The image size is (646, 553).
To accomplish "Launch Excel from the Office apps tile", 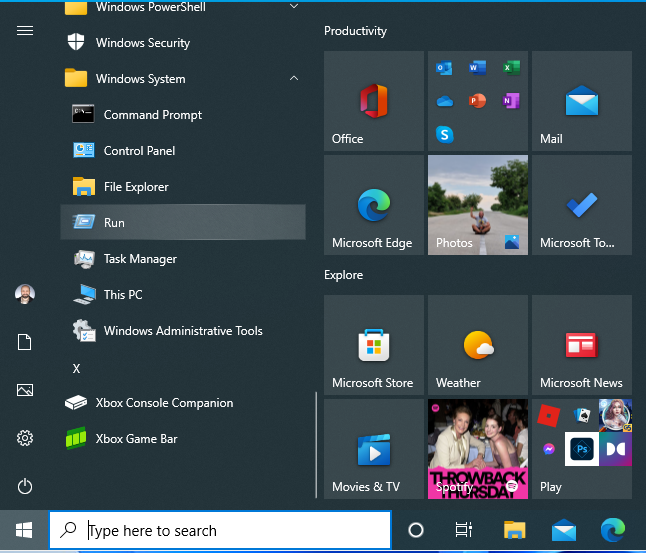I will [x=511, y=68].
